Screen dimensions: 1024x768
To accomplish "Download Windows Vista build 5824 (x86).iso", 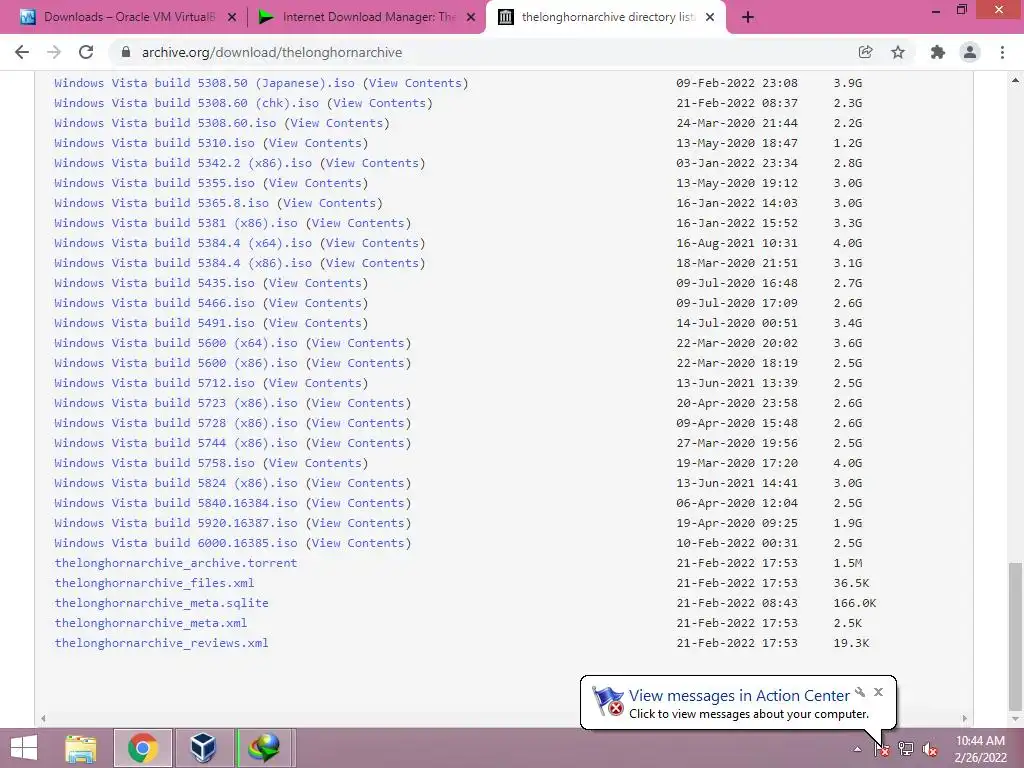I will coord(176,483).
